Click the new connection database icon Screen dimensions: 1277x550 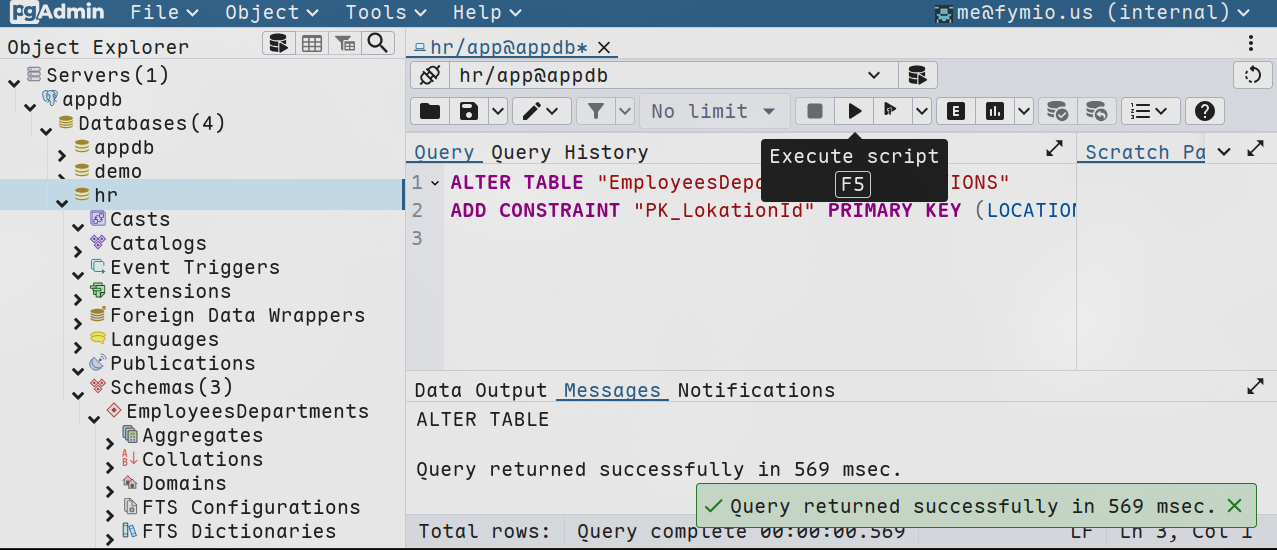click(x=916, y=75)
